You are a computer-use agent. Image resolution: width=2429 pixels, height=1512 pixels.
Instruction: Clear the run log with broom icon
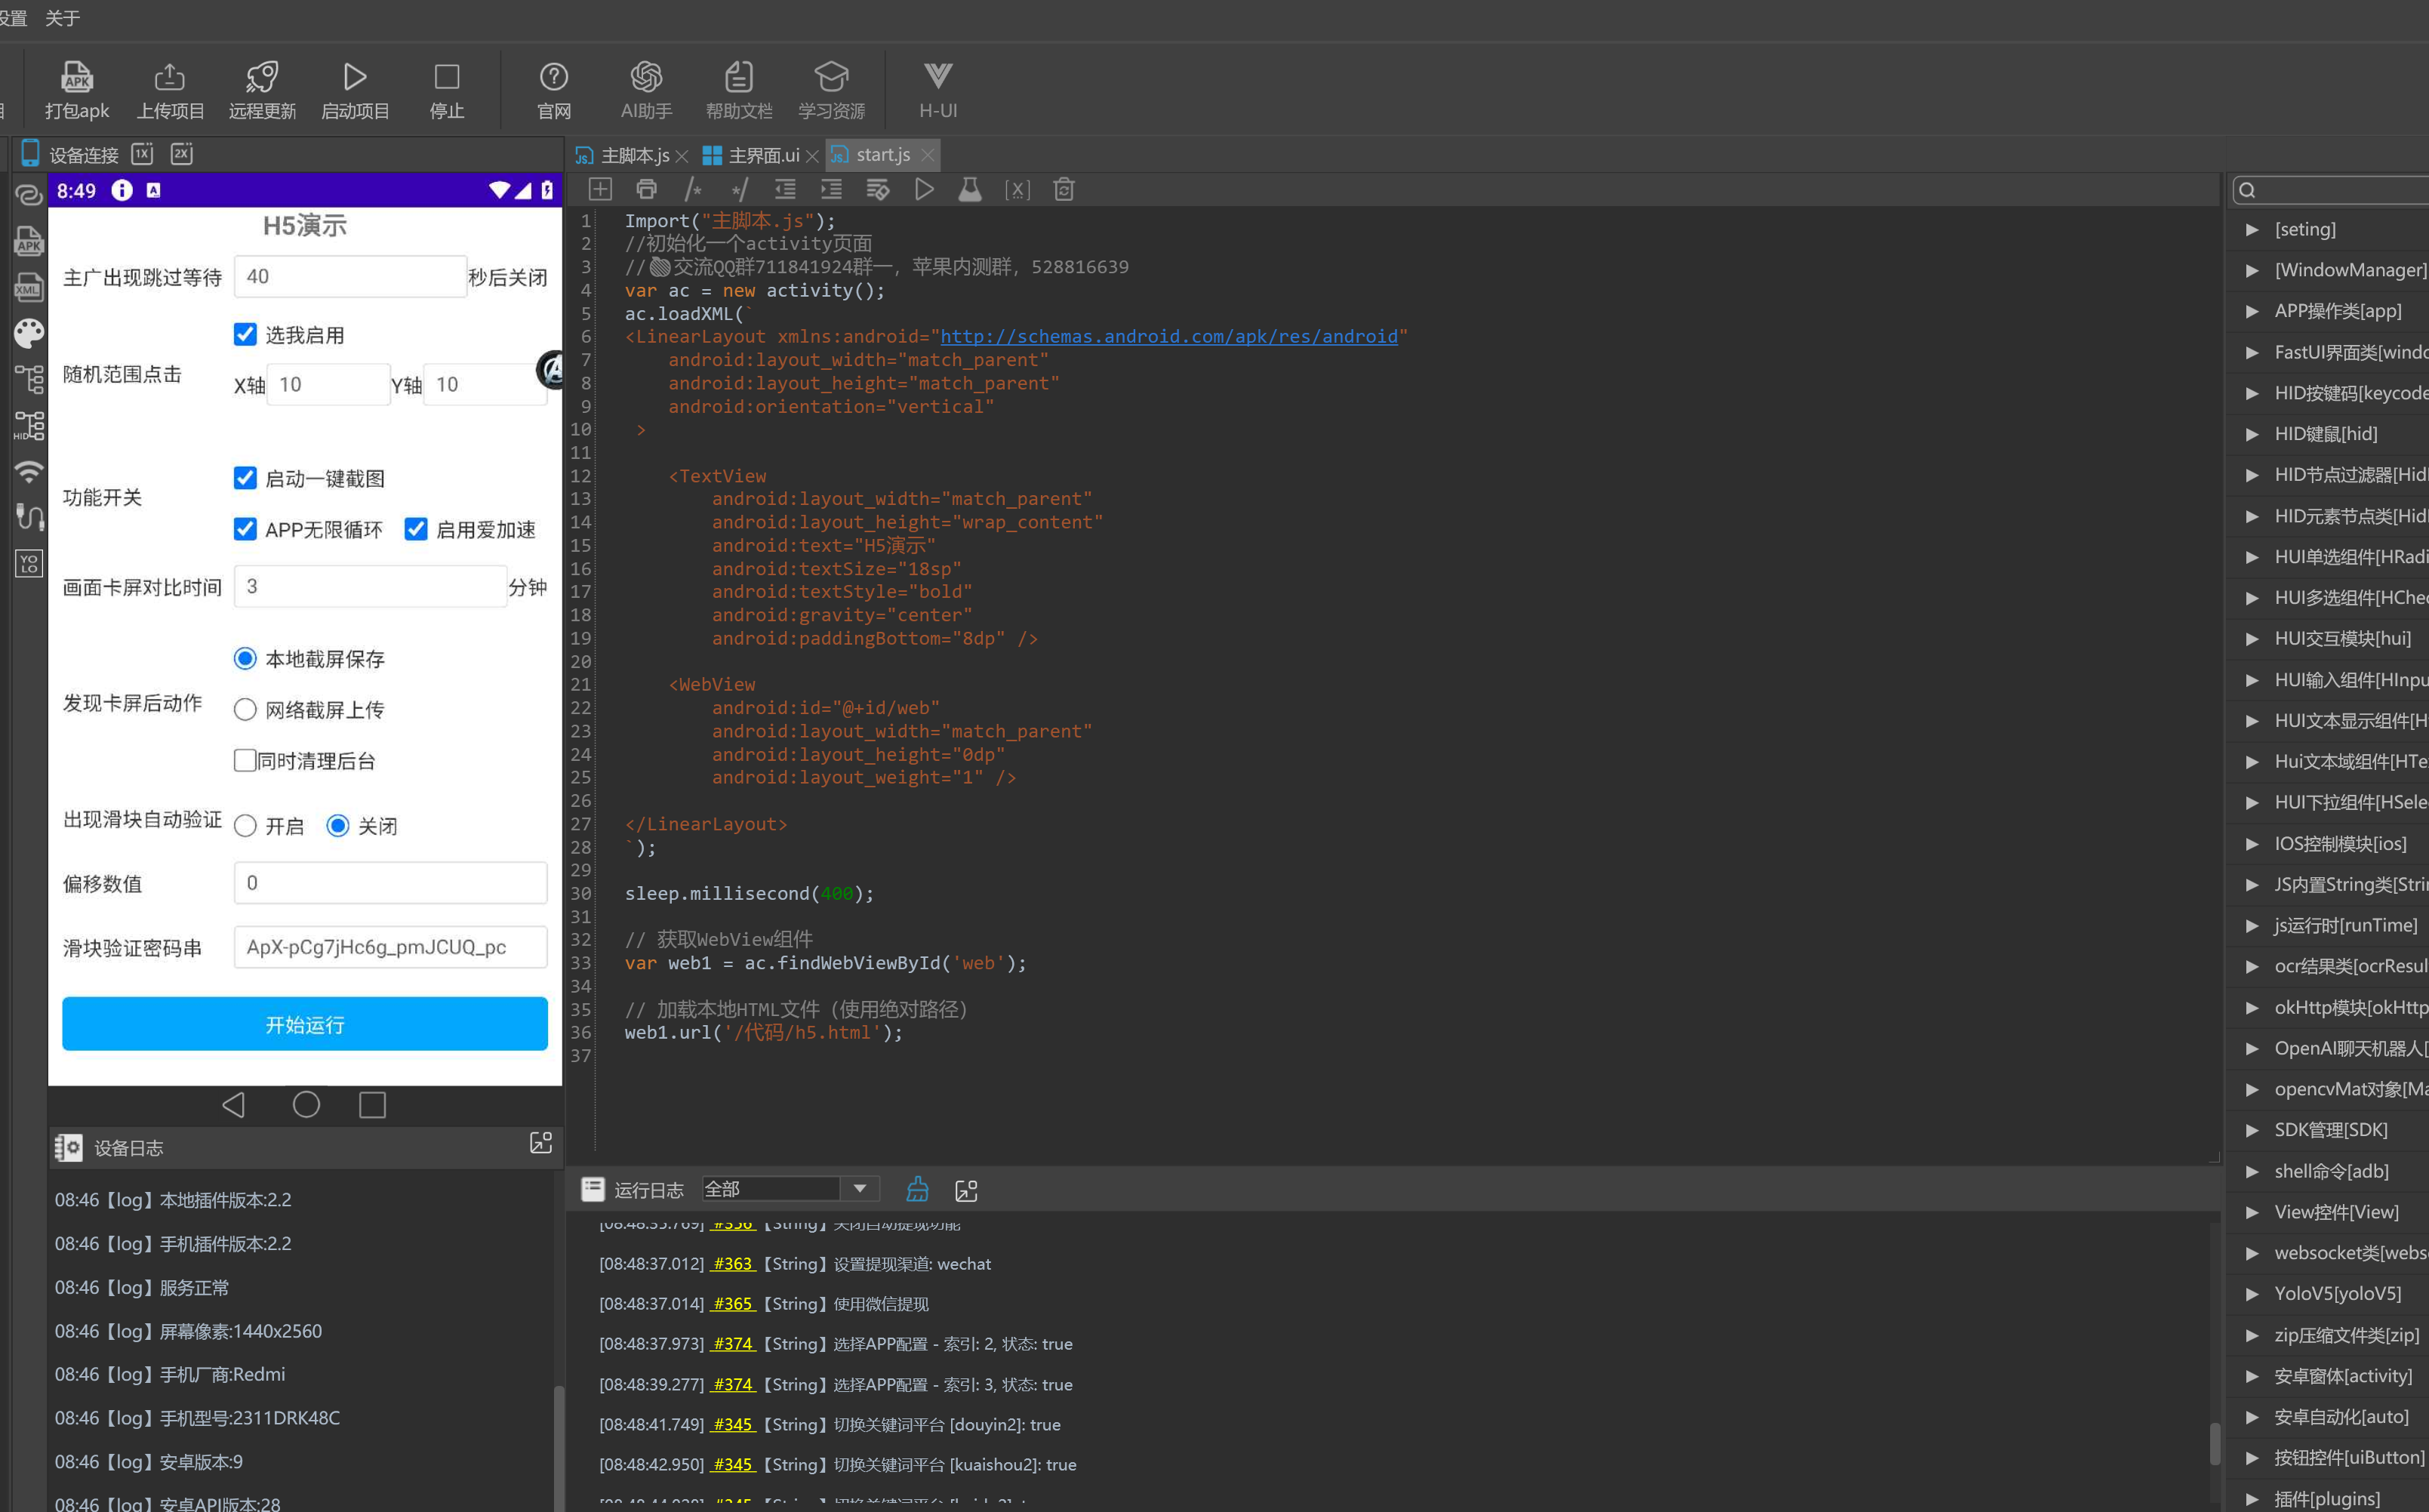(917, 1190)
